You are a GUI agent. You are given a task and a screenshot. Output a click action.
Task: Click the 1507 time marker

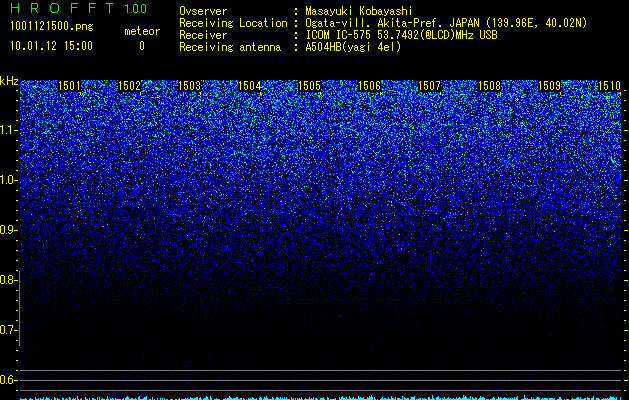point(429,86)
